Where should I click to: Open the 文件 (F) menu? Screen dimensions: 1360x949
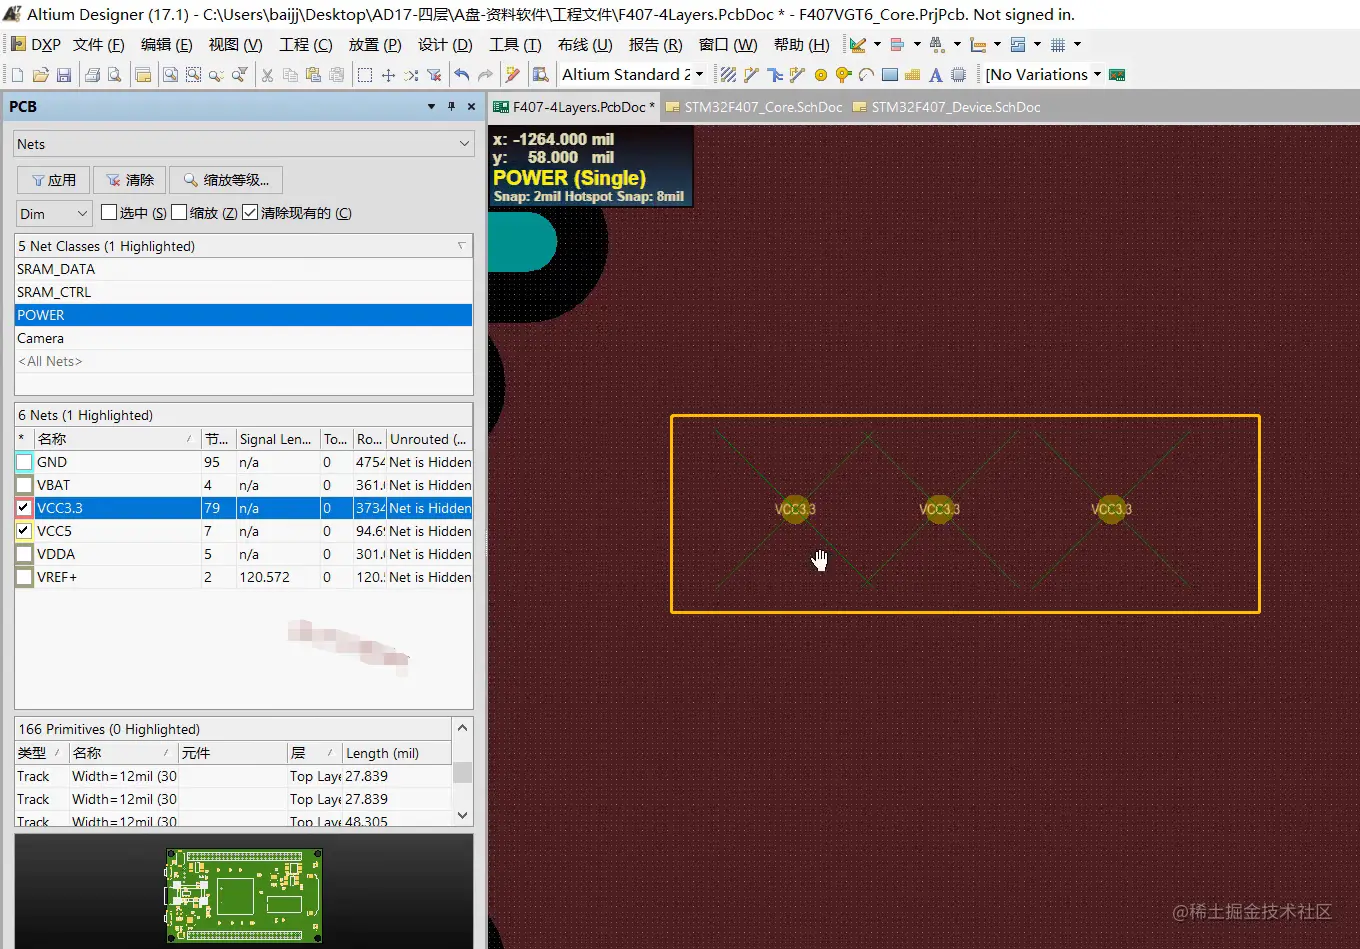pyautogui.click(x=99, y=45)
